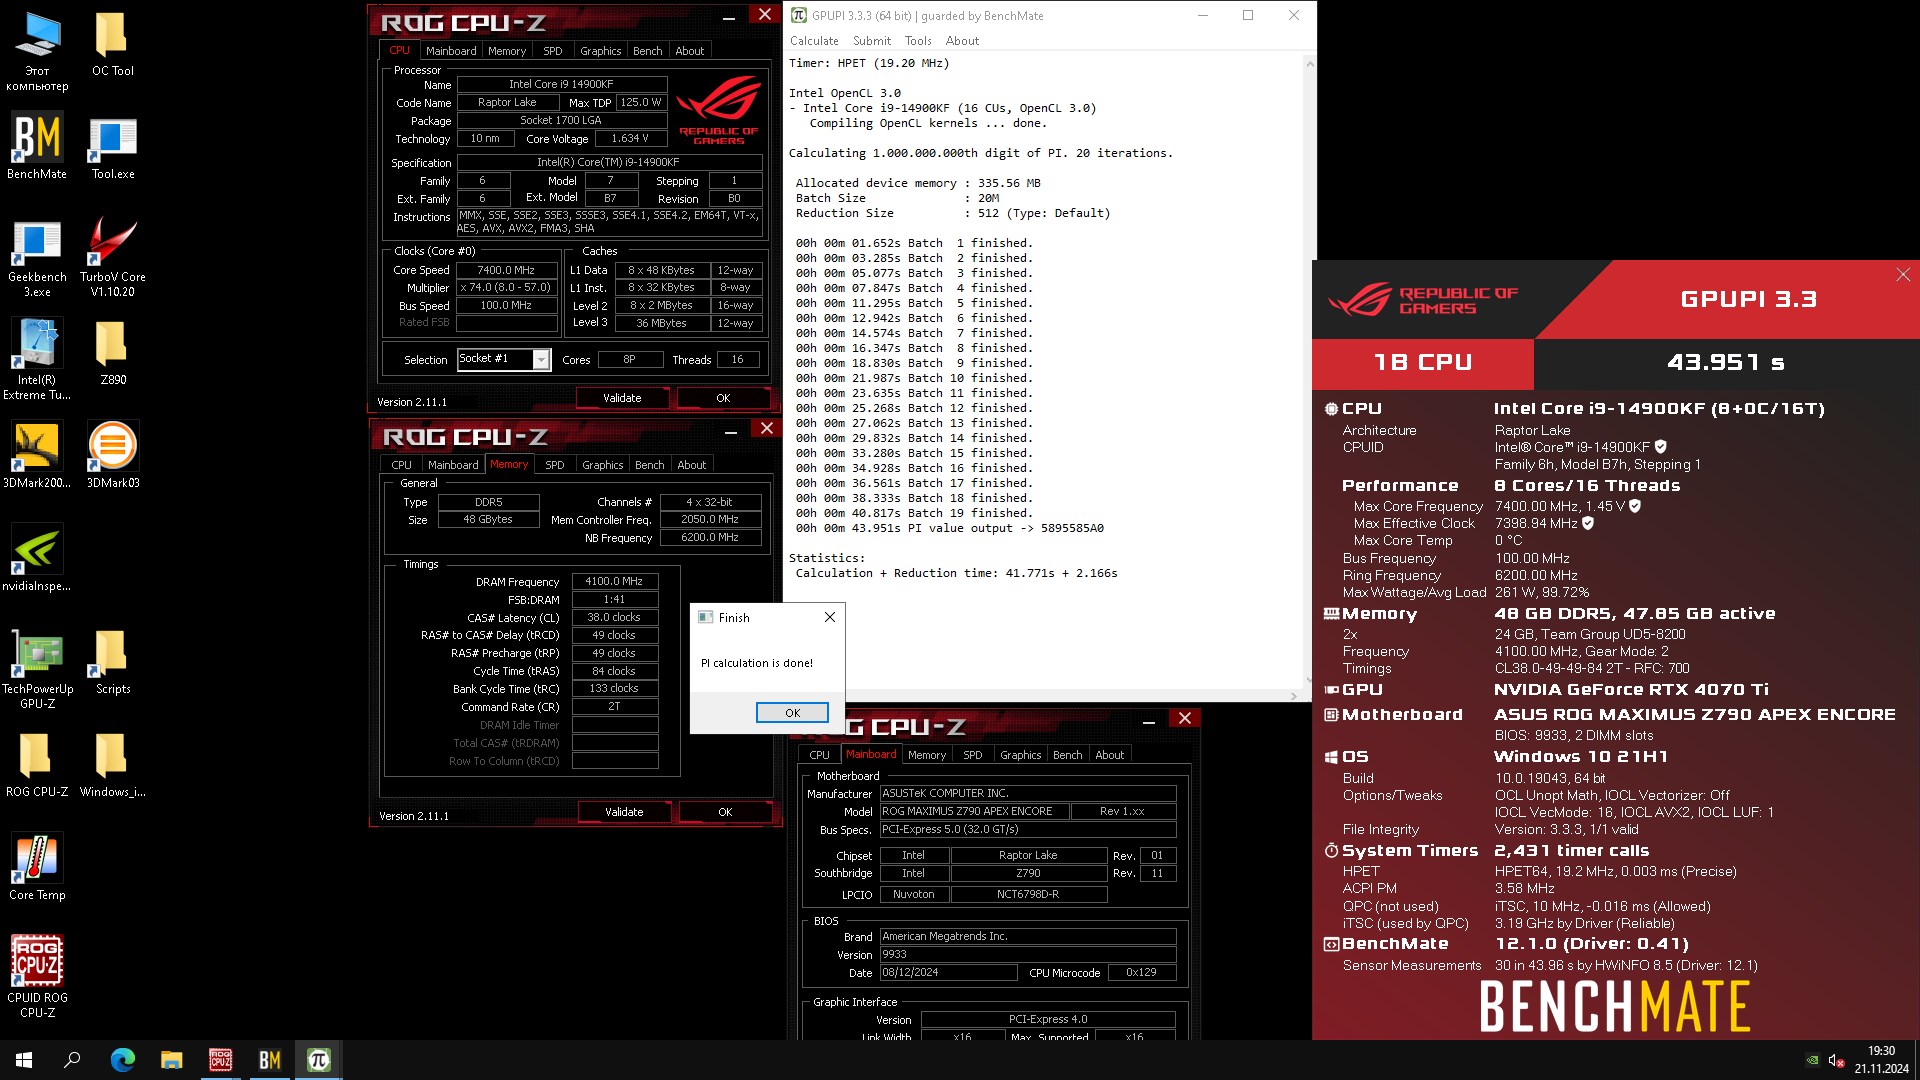Open the Windows_i... folder icon
The height and width of the screenshot is (1080, 1920).
pos(112,765)
